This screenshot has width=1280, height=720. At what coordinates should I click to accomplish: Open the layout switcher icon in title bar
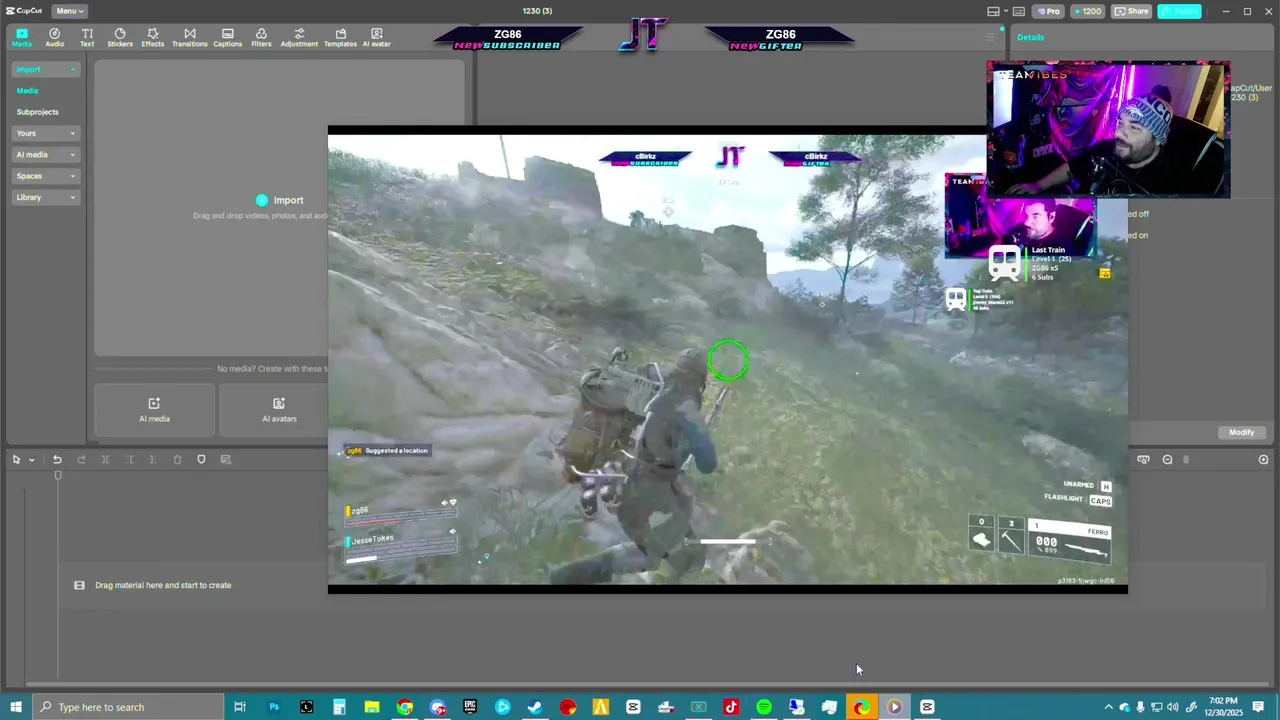(993, 11)
